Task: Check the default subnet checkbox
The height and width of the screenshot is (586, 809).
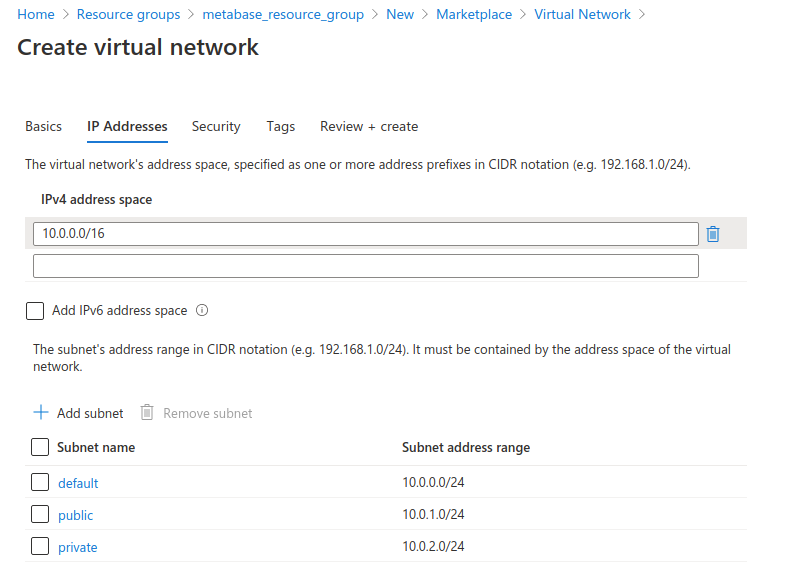Action: pos(39,482)
